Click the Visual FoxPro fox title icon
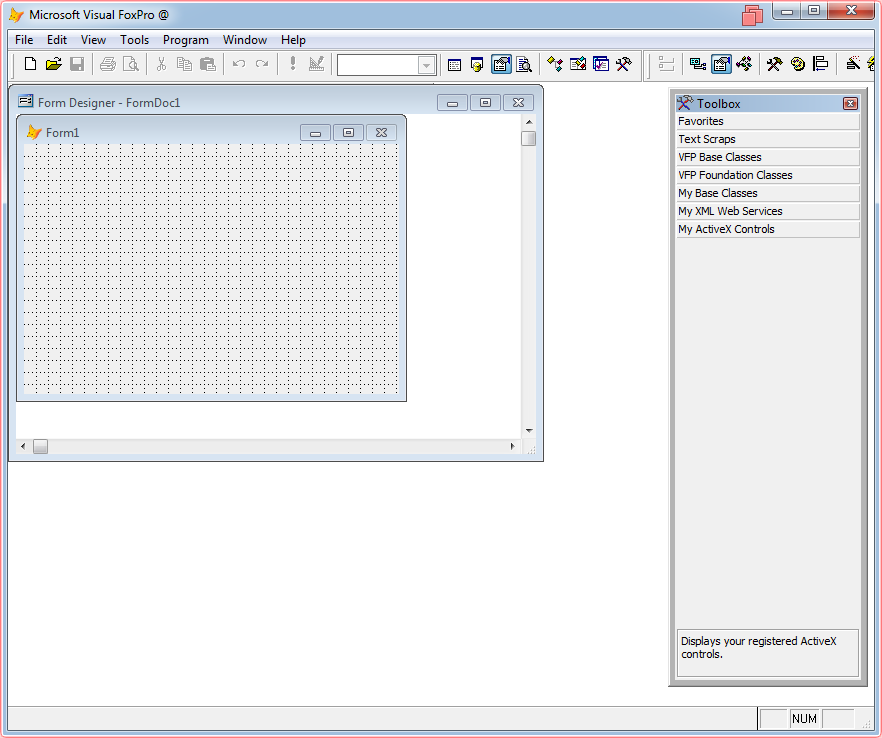The height and width of the screenshot is (738, 882). [16, 15]
